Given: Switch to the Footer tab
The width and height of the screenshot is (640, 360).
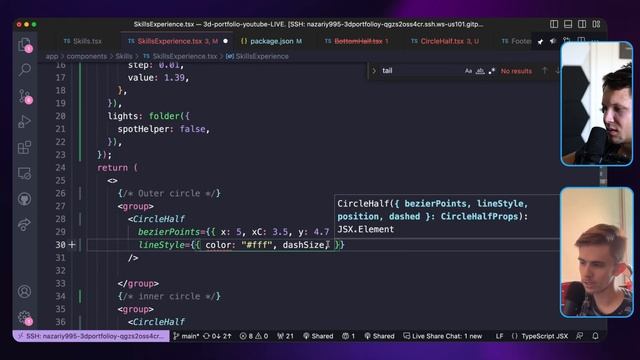Looking at the screenshot, I should click(516, 41).
